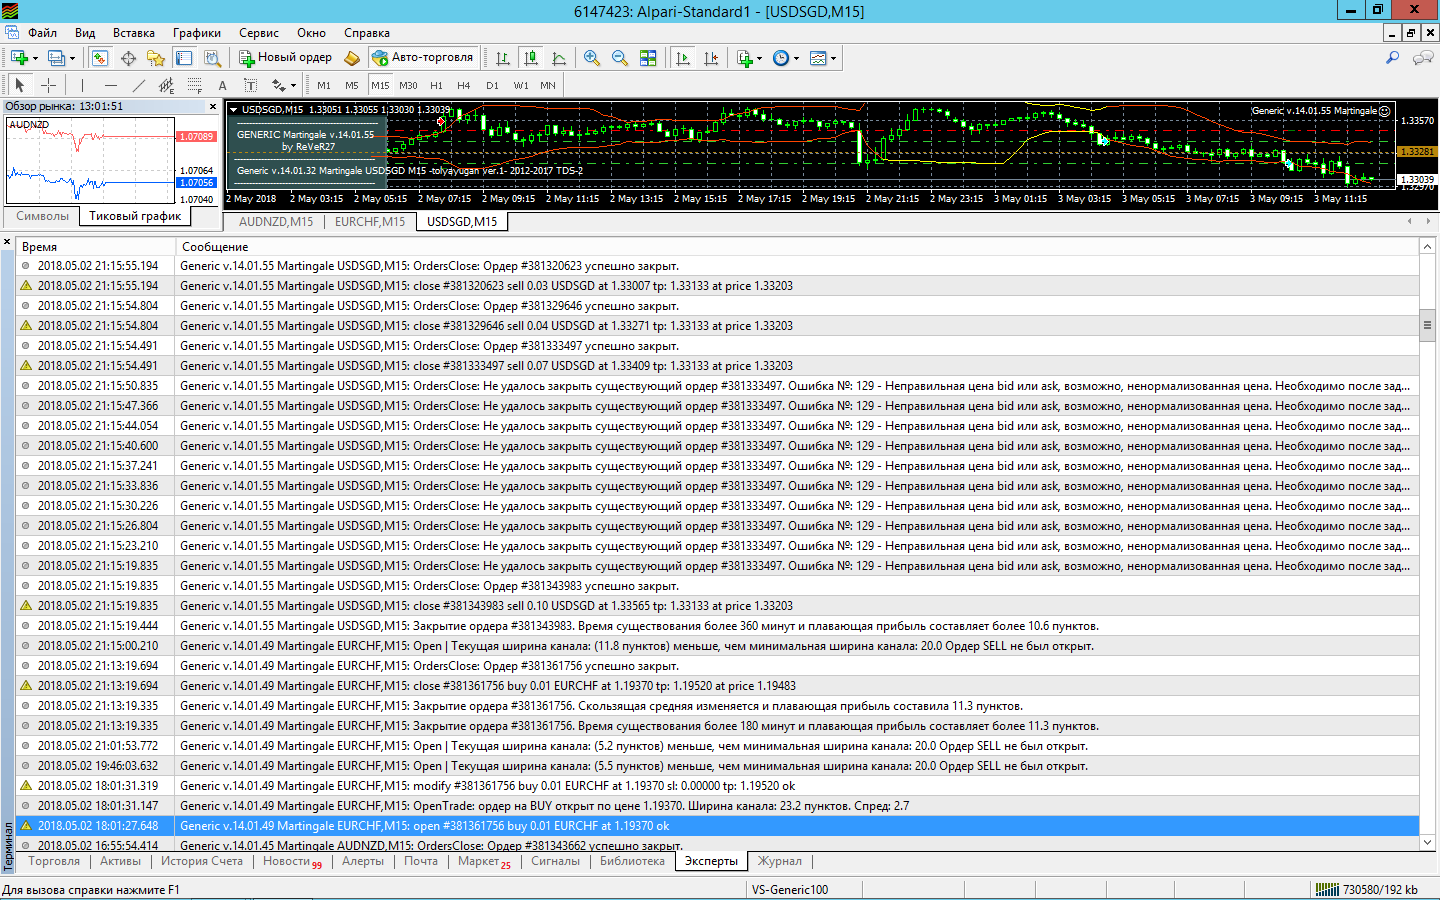
Task: Set timeframe to W1
Action: [521, 85]
